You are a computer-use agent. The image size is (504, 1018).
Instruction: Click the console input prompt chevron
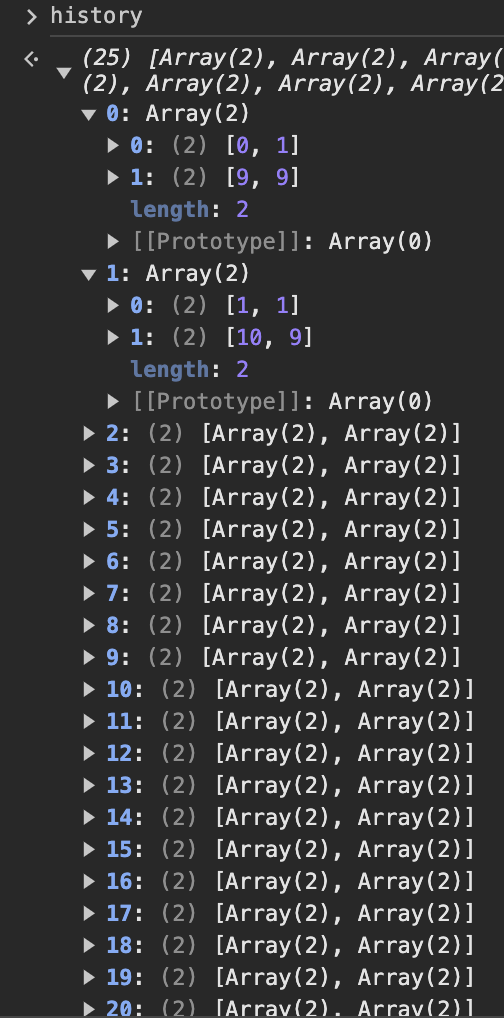[31, 17]
